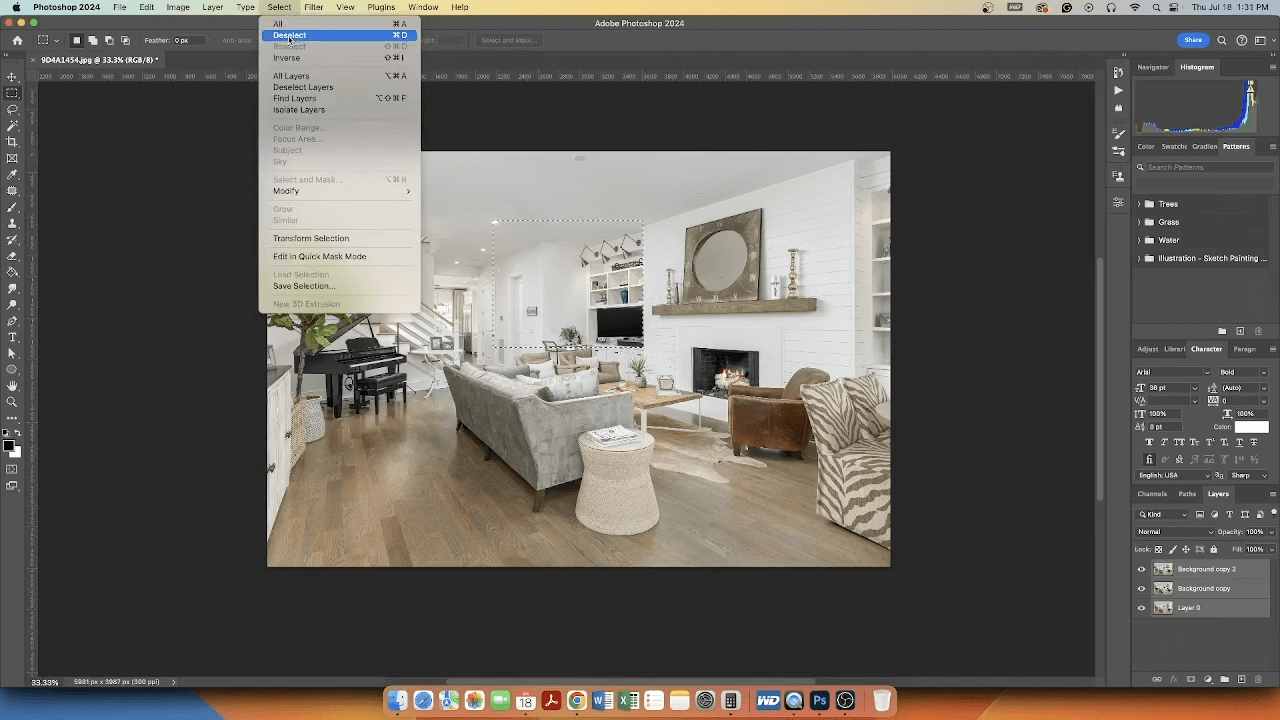The height and width of the screenshot is (720, 1280).
Task: Click the Delete layer trash icon
Action: 1258,679
